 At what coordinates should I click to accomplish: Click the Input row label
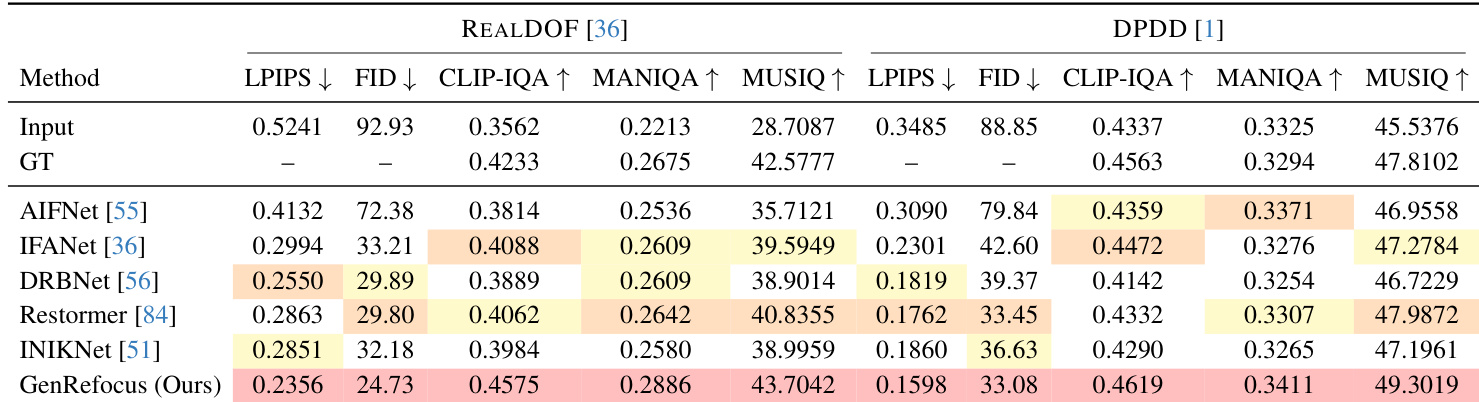[x=47, y=128]
